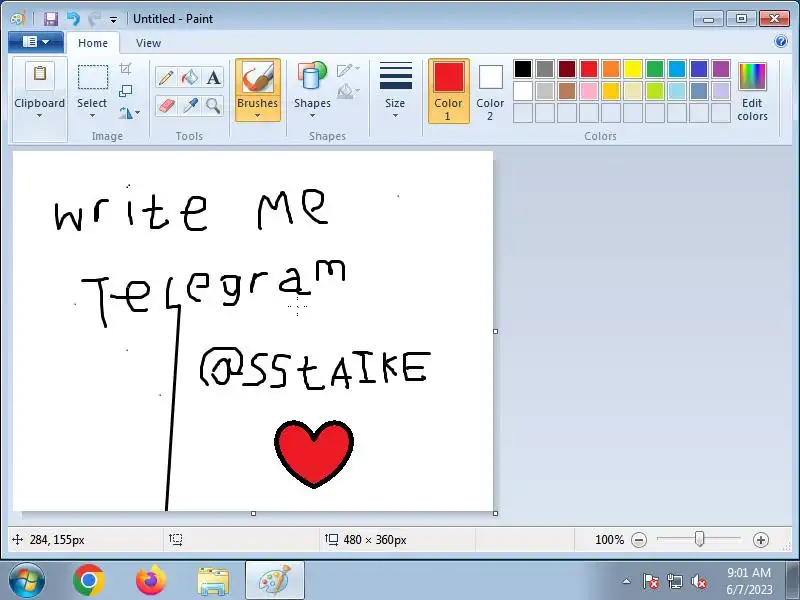Click the Redo arrow in title bar

pos(94,19)
